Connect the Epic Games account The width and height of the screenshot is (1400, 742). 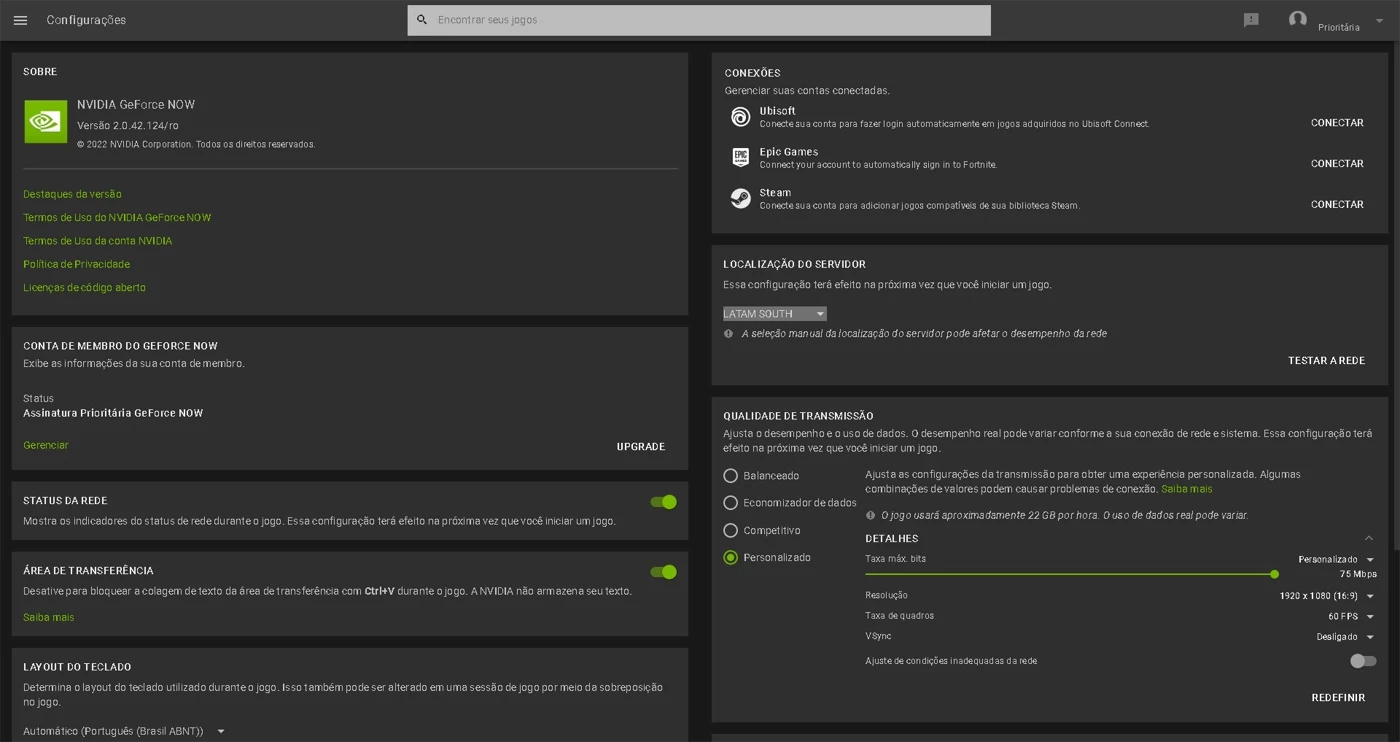pos(1337,164)
